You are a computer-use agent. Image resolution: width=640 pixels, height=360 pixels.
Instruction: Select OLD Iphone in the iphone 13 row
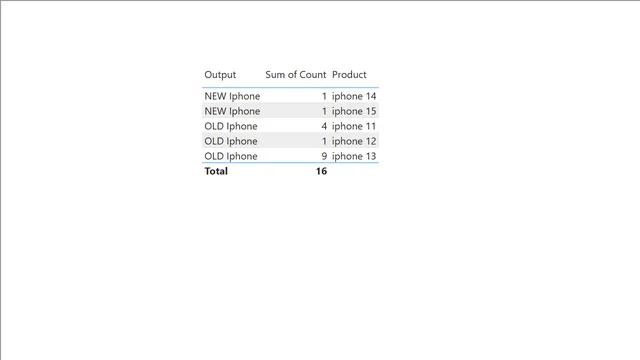[x=231, y=156]
